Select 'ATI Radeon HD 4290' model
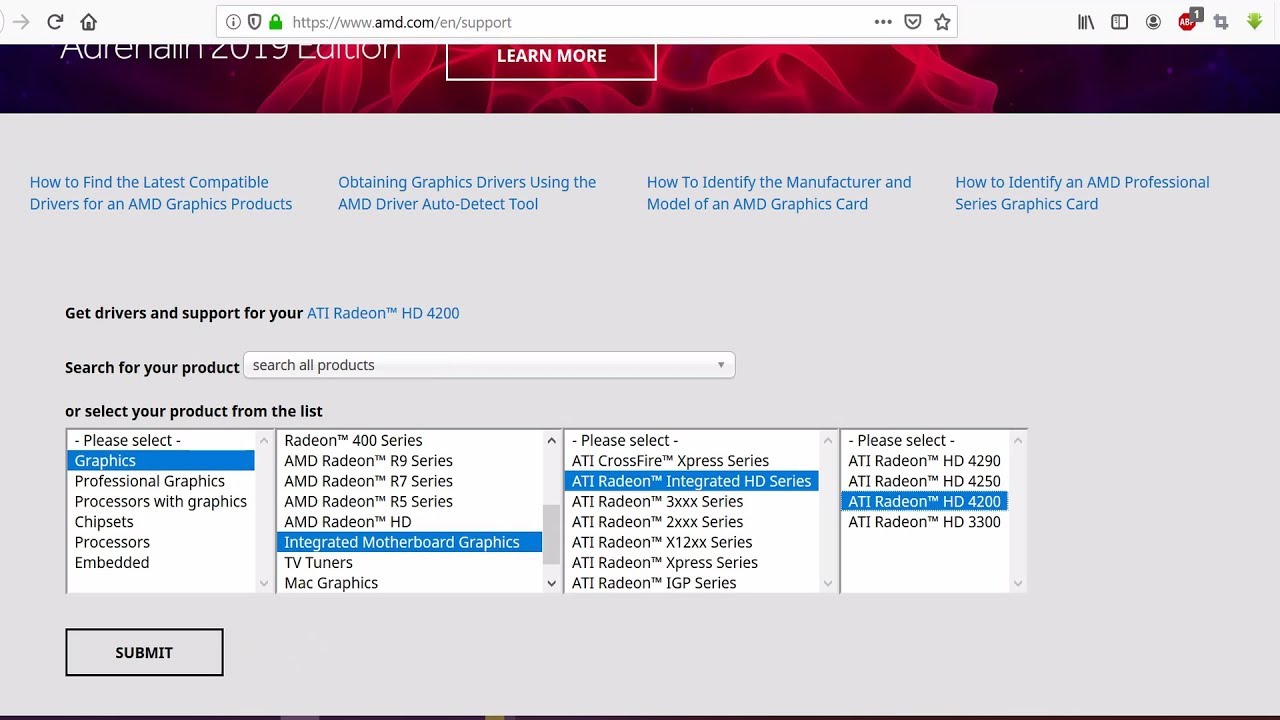The height and width of the screenshot is (720, 1280). point(925,460)
